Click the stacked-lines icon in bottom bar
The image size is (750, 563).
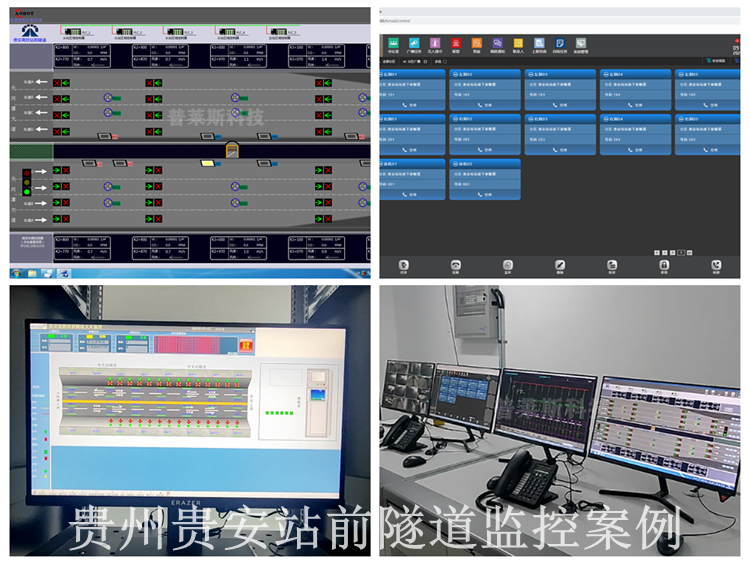click(612, 265)
